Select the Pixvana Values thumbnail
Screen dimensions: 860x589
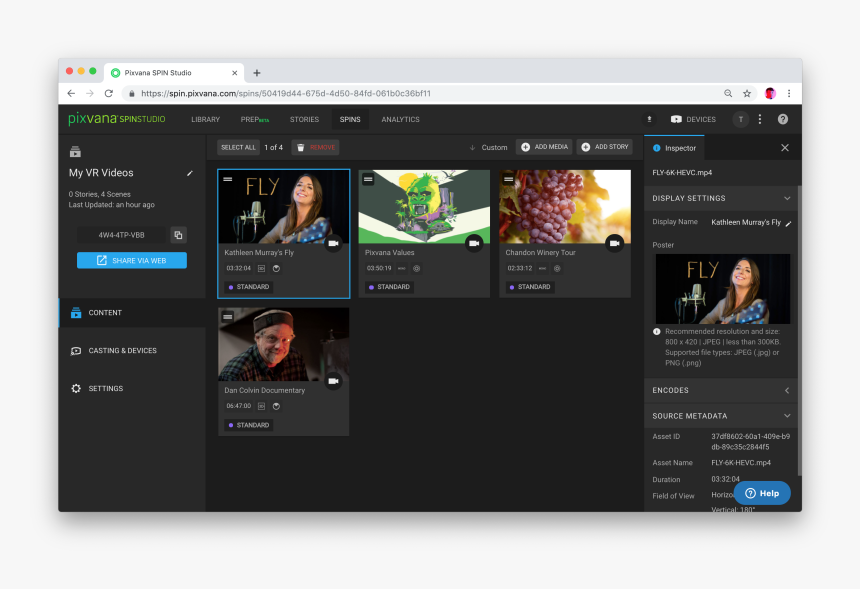click(424, 207)
